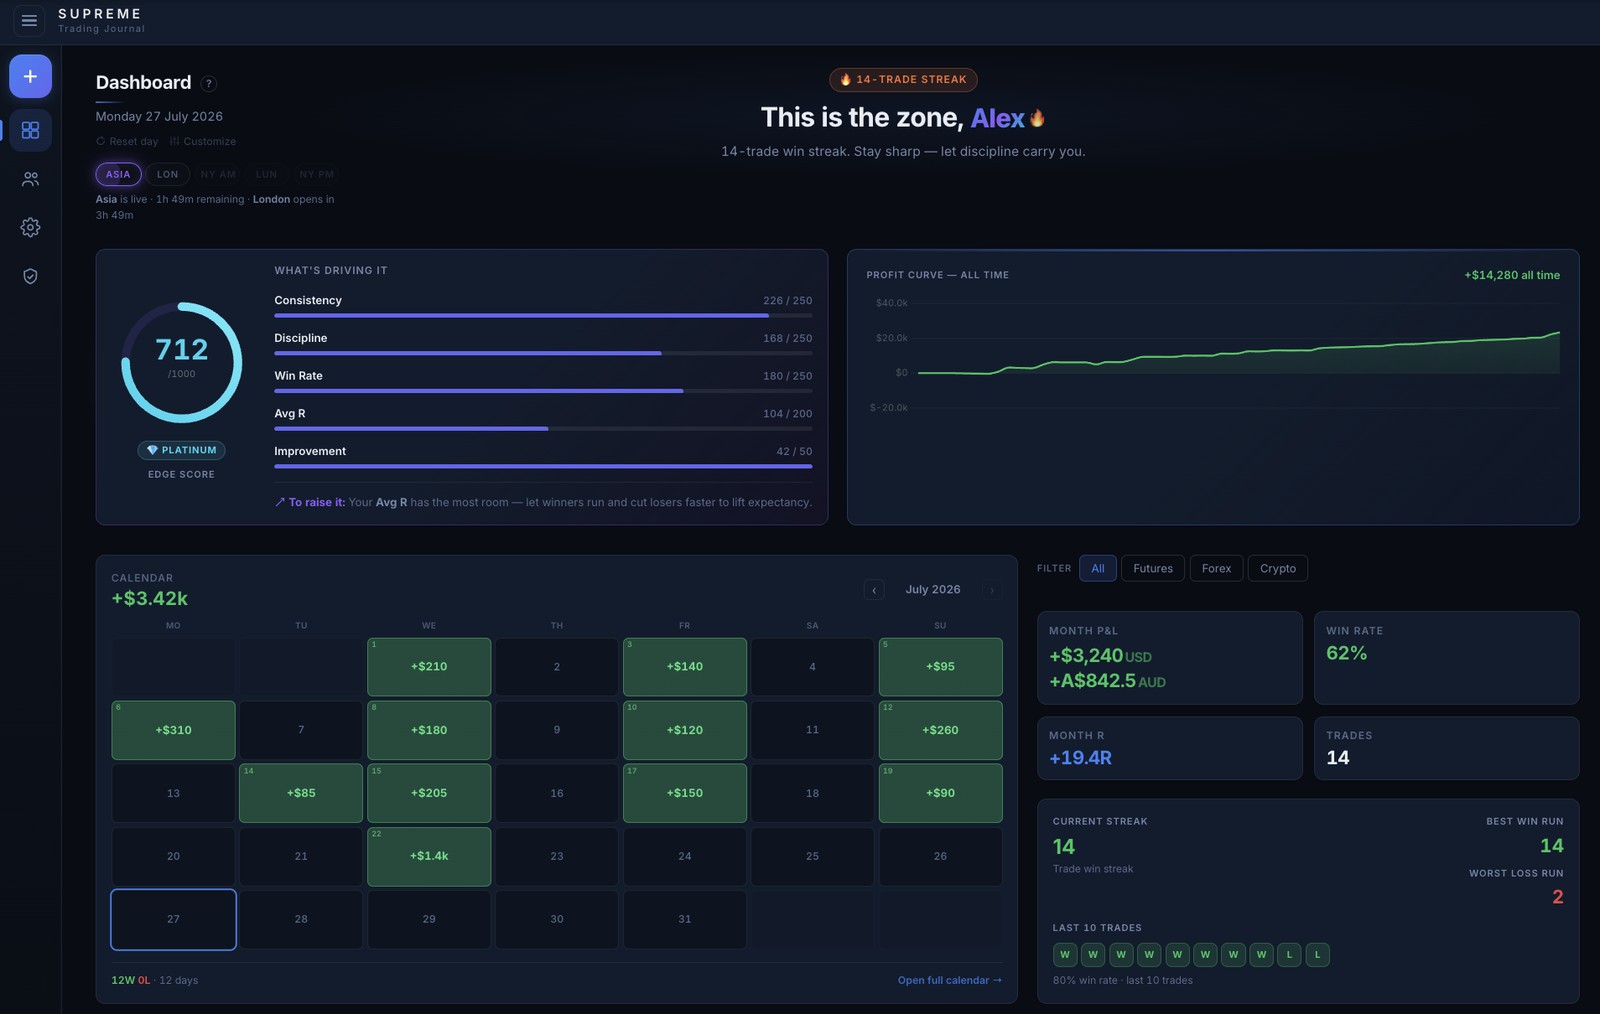
Task: Select the ASIA session pill
Action: tap(118, 174)
